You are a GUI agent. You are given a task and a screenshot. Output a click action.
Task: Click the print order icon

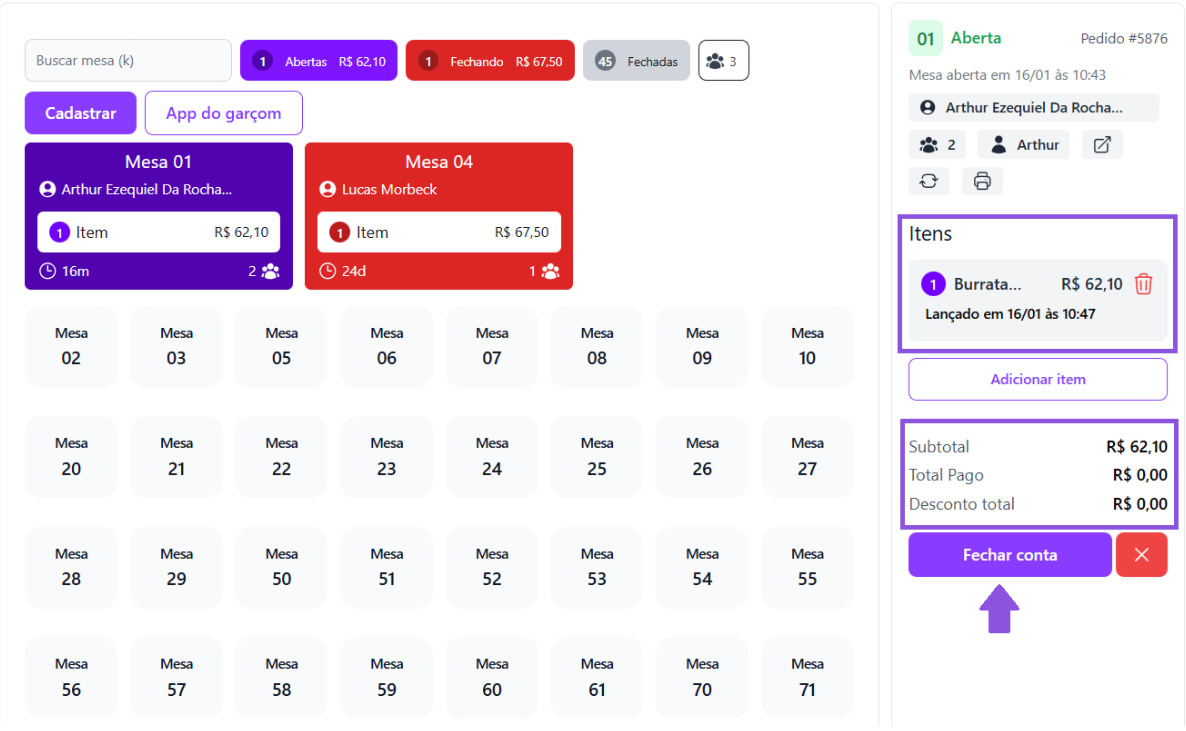[x=982, y=181]
